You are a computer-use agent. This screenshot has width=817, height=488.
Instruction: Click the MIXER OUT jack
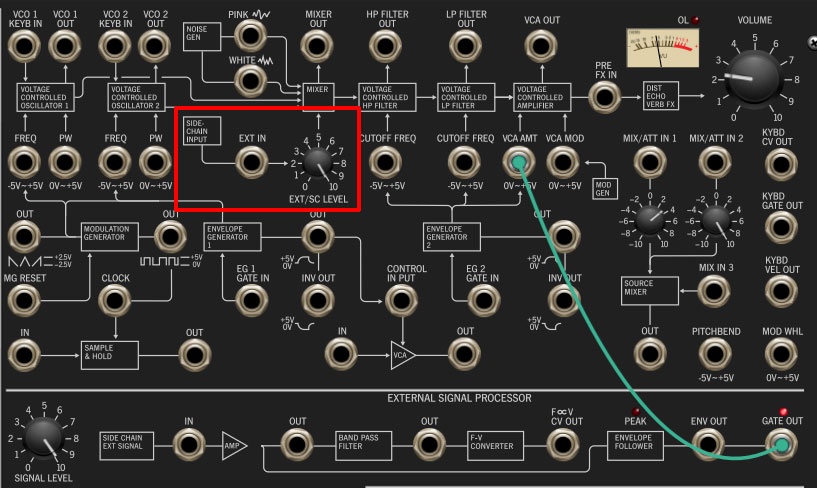[x=317, y=46]
